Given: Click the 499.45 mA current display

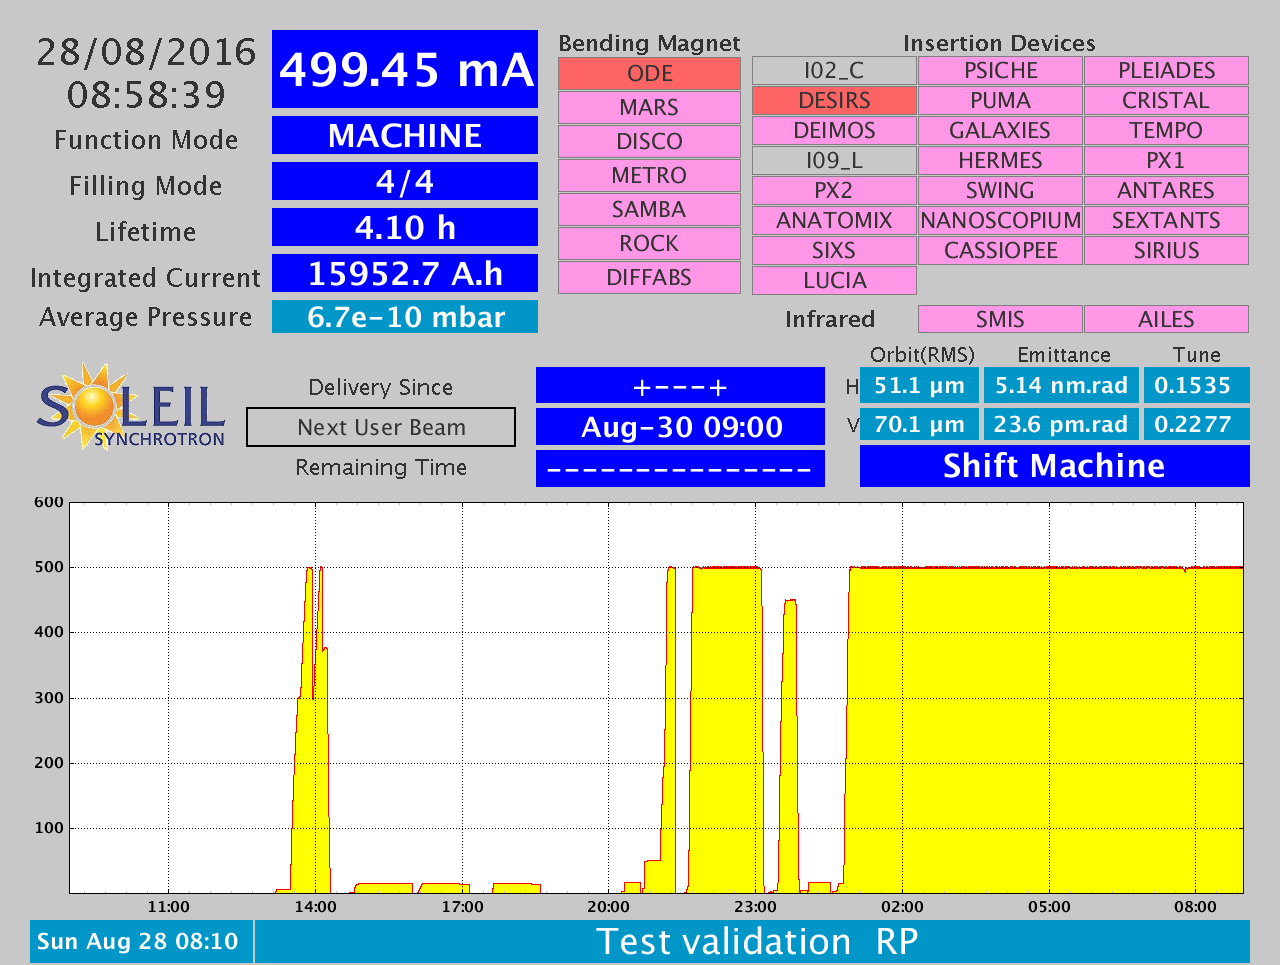Looking at the screenshot, I should pos(405,69).
